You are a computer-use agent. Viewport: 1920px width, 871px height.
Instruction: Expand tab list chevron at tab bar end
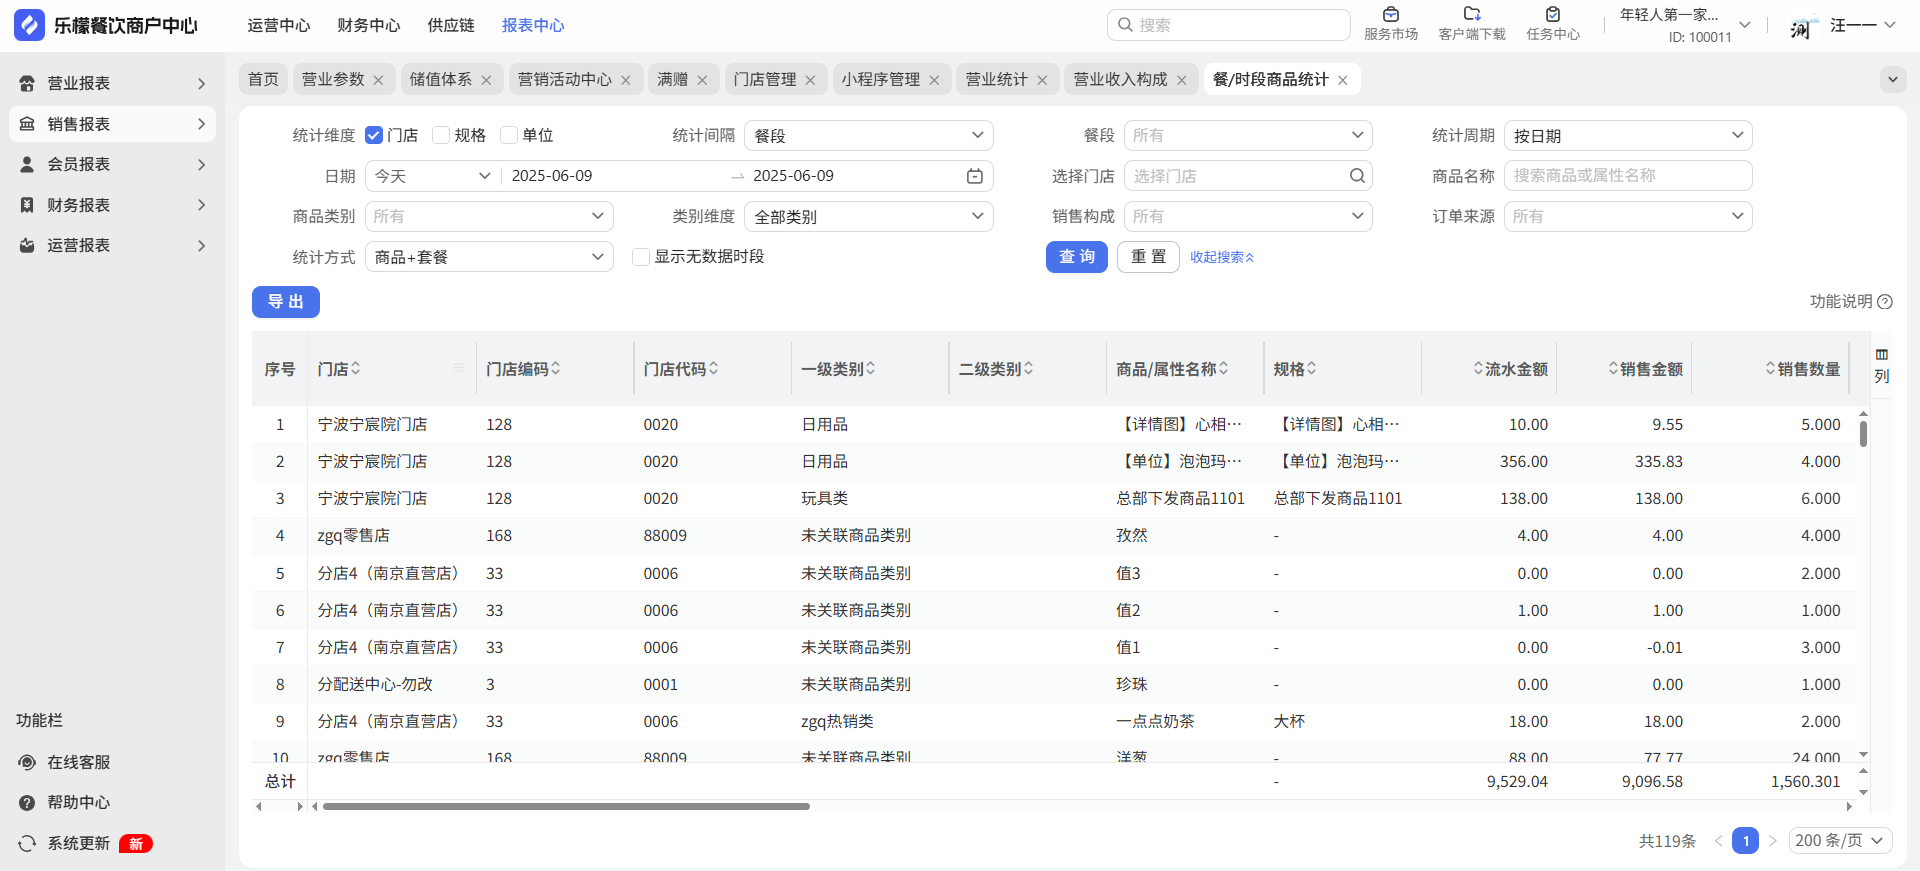click(x=1892, y=79)
